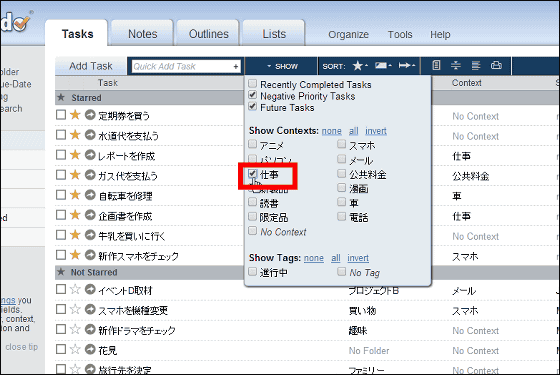Check the スマホ context checkbox
560x375 pixels.
[342, 144]
